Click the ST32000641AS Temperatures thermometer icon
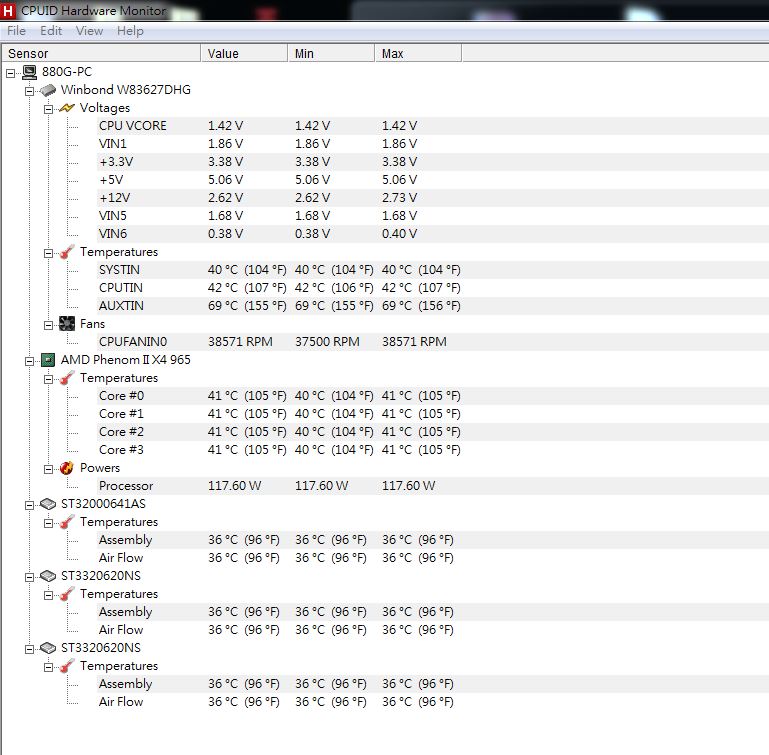 tap(67, 522)
